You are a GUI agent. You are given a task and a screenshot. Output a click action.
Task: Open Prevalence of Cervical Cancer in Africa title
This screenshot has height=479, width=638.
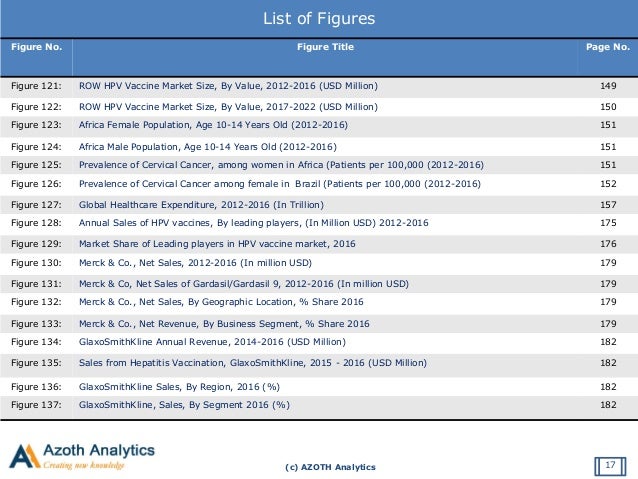pyautogui.click(x=281, y=165)
